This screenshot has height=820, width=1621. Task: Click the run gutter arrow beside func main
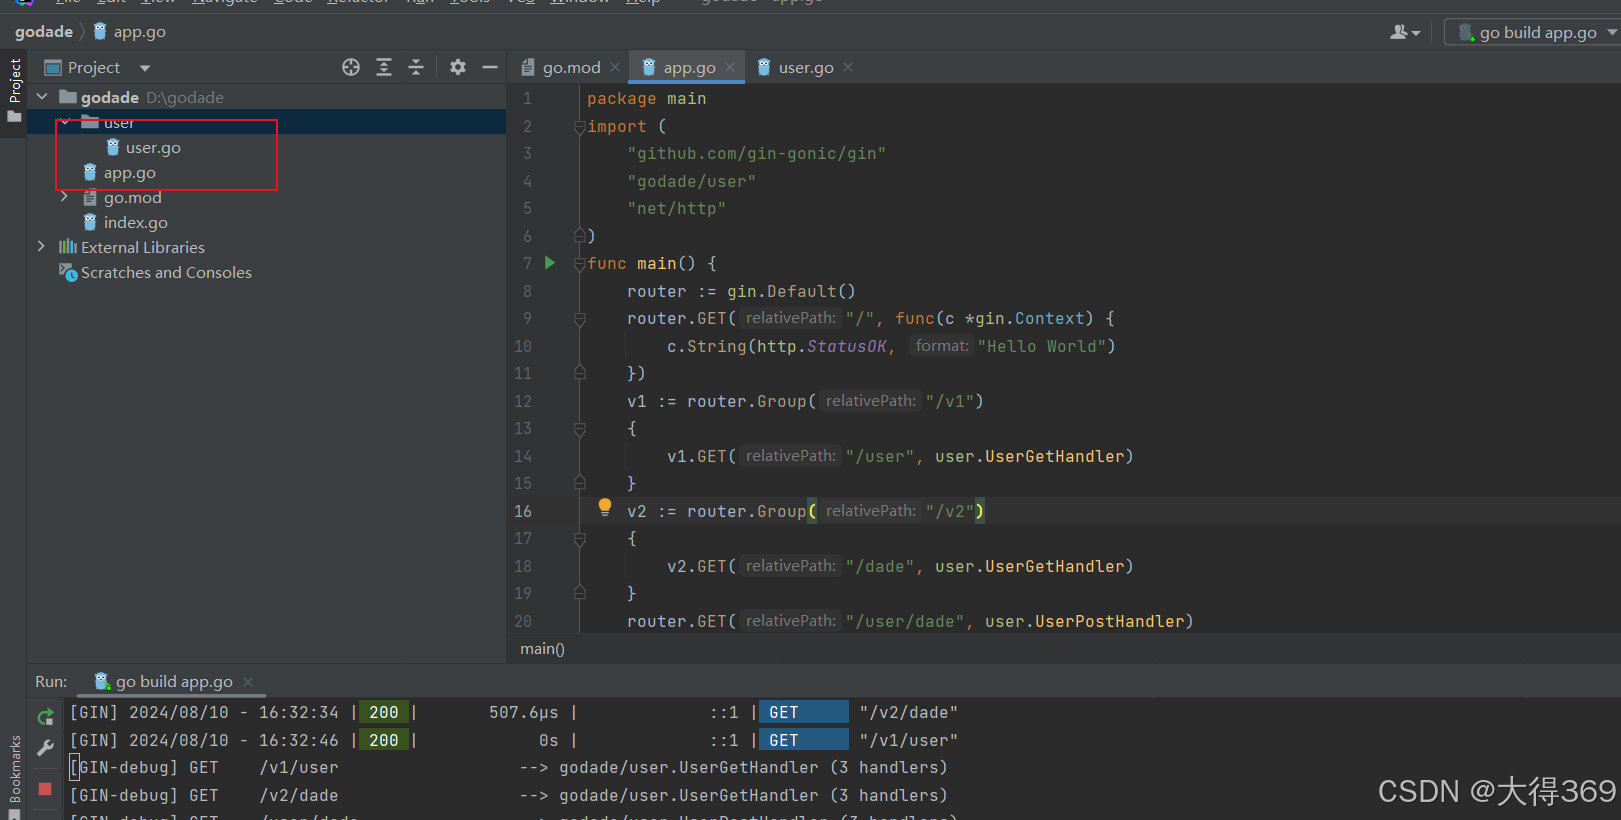click(x=549, y=263)
